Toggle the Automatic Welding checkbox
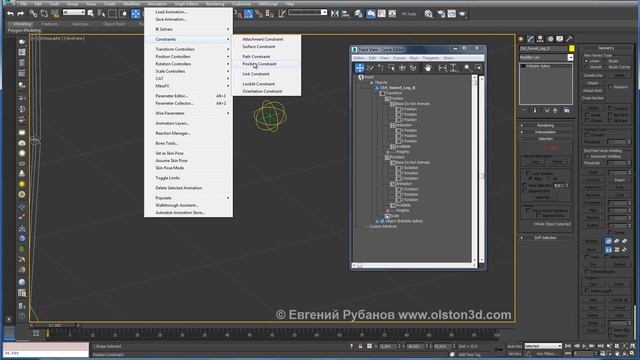 (x=587, y=156)
